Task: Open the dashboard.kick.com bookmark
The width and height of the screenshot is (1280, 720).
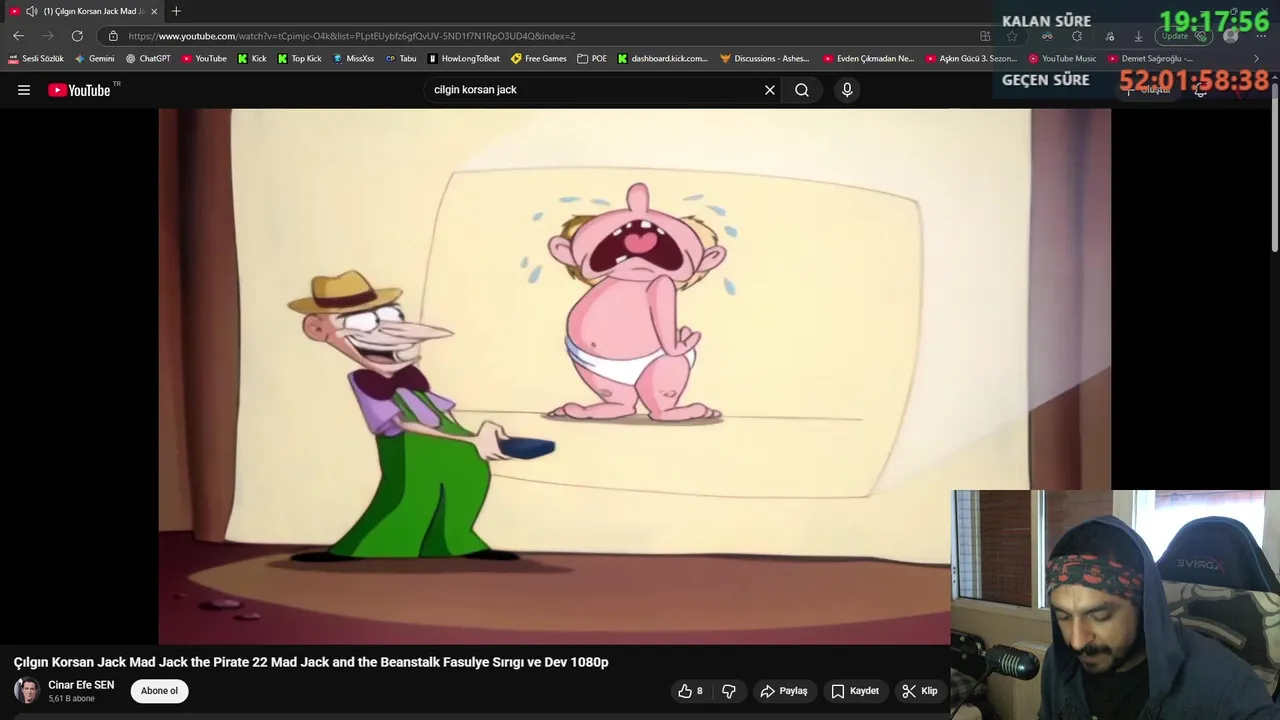Action: click(663, 59)
